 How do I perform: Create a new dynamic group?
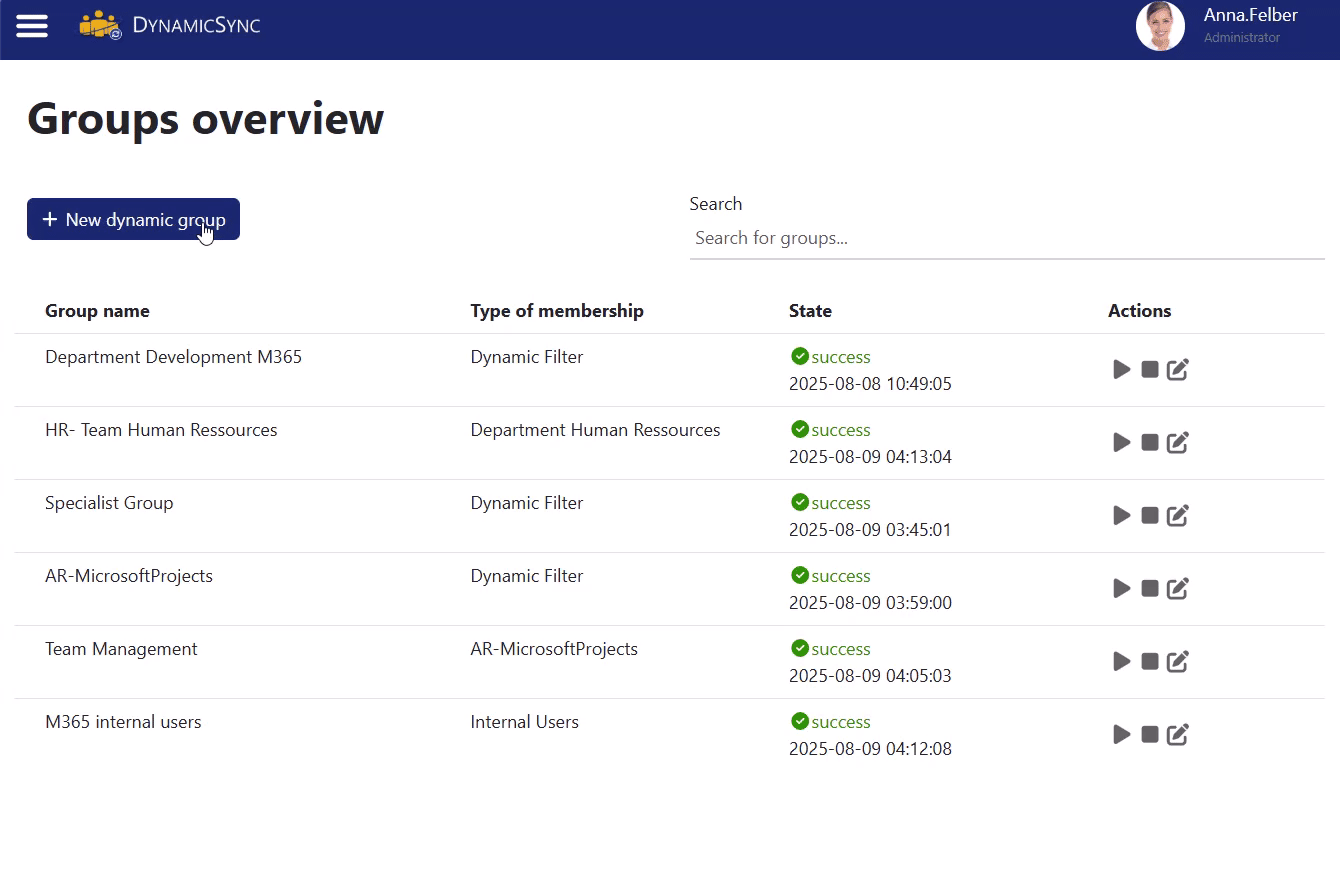click(x=133, y=219)
